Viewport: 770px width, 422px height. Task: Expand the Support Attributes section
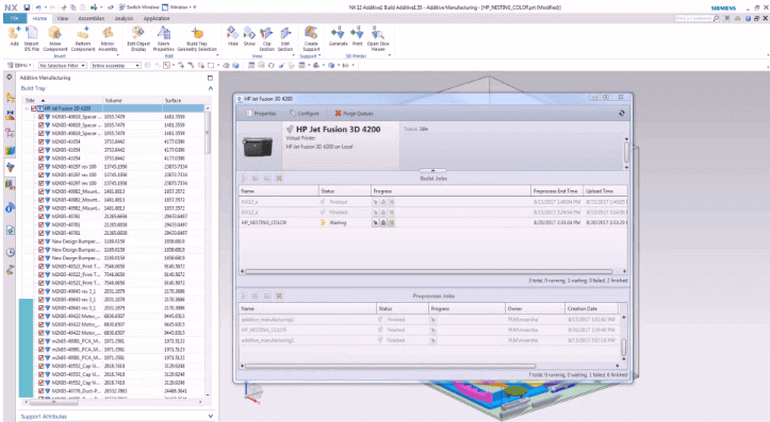(211, 416)
